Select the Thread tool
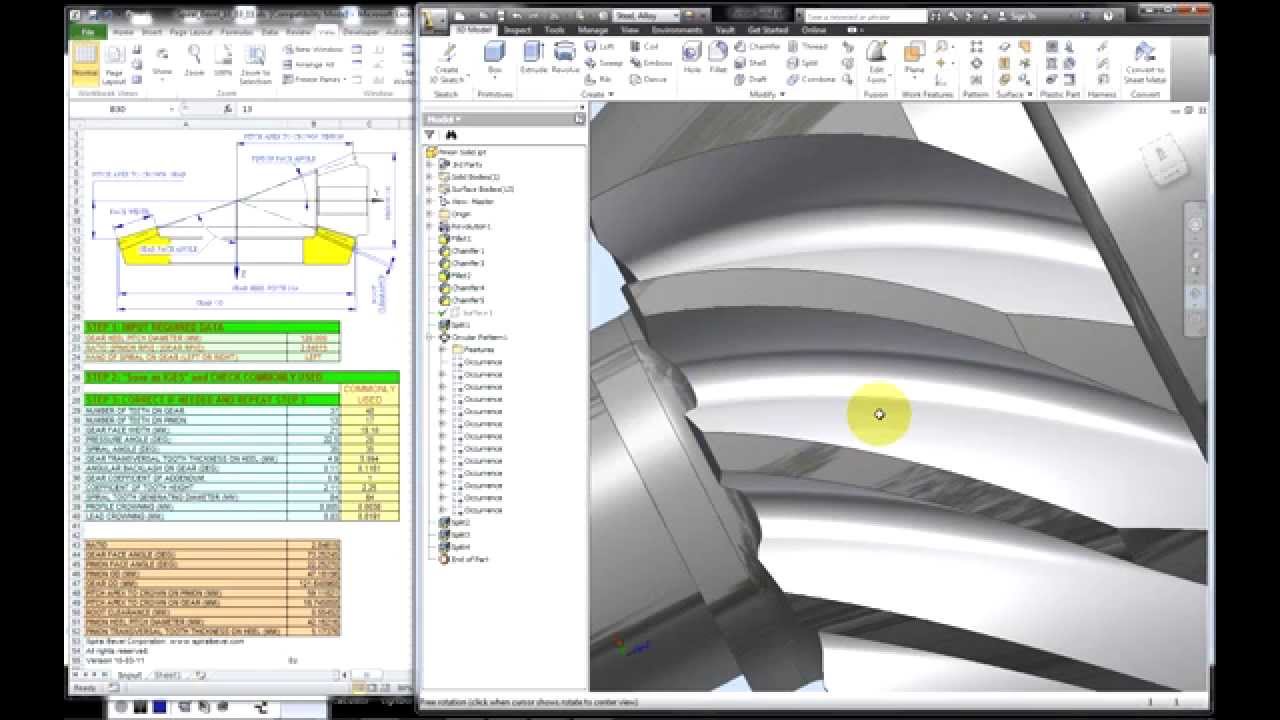This screenshot has width=1280, height=720. [x=807, y=47]
